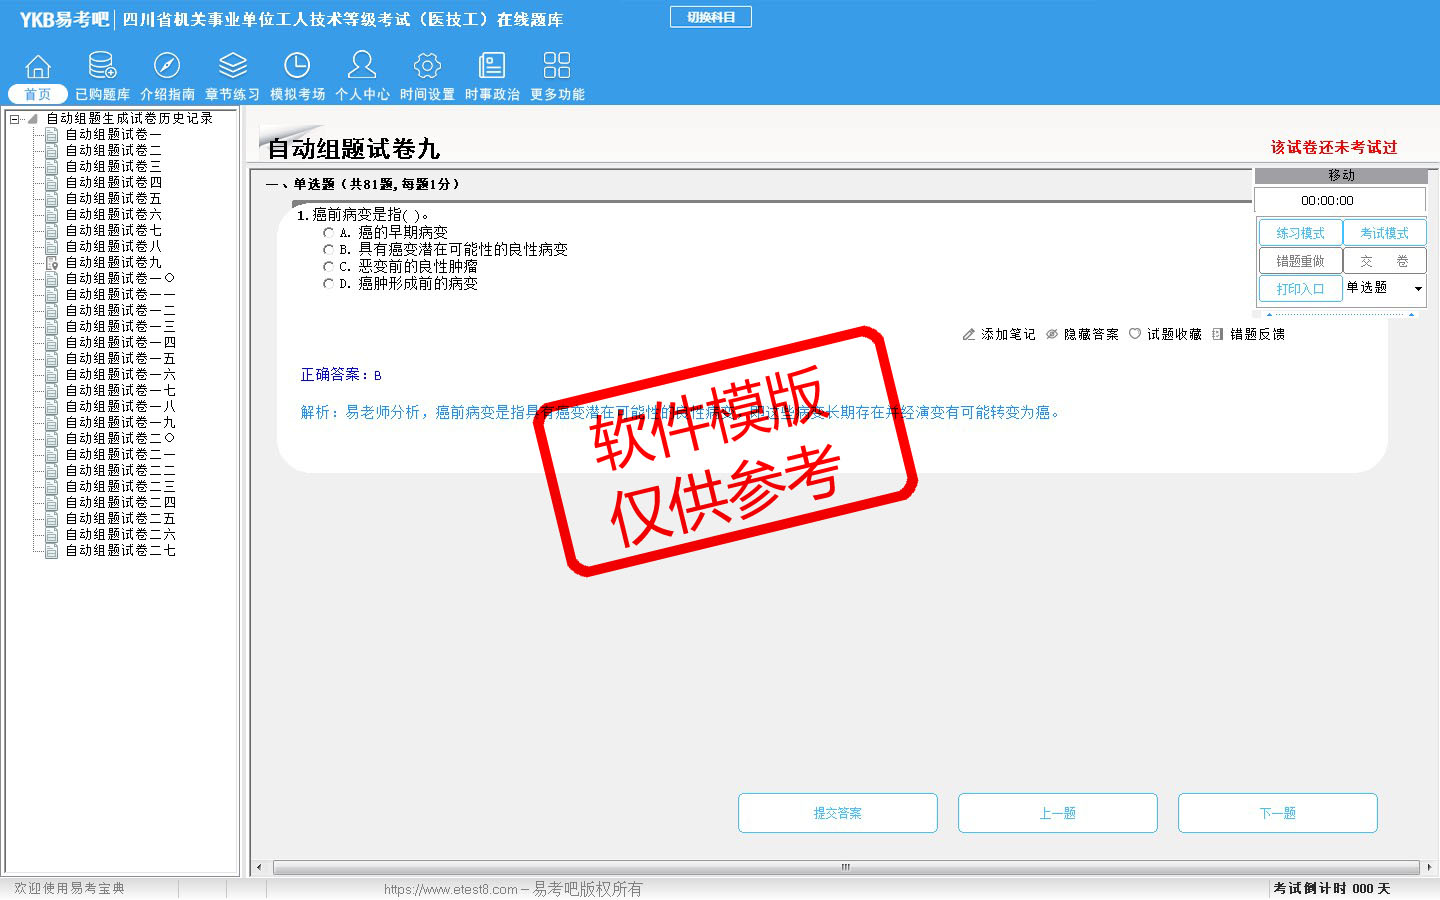1440x900 pixels.
Task: Click the https://www.etest8.com status bar link
Action: pyautogui.click(x=451, y=889)
